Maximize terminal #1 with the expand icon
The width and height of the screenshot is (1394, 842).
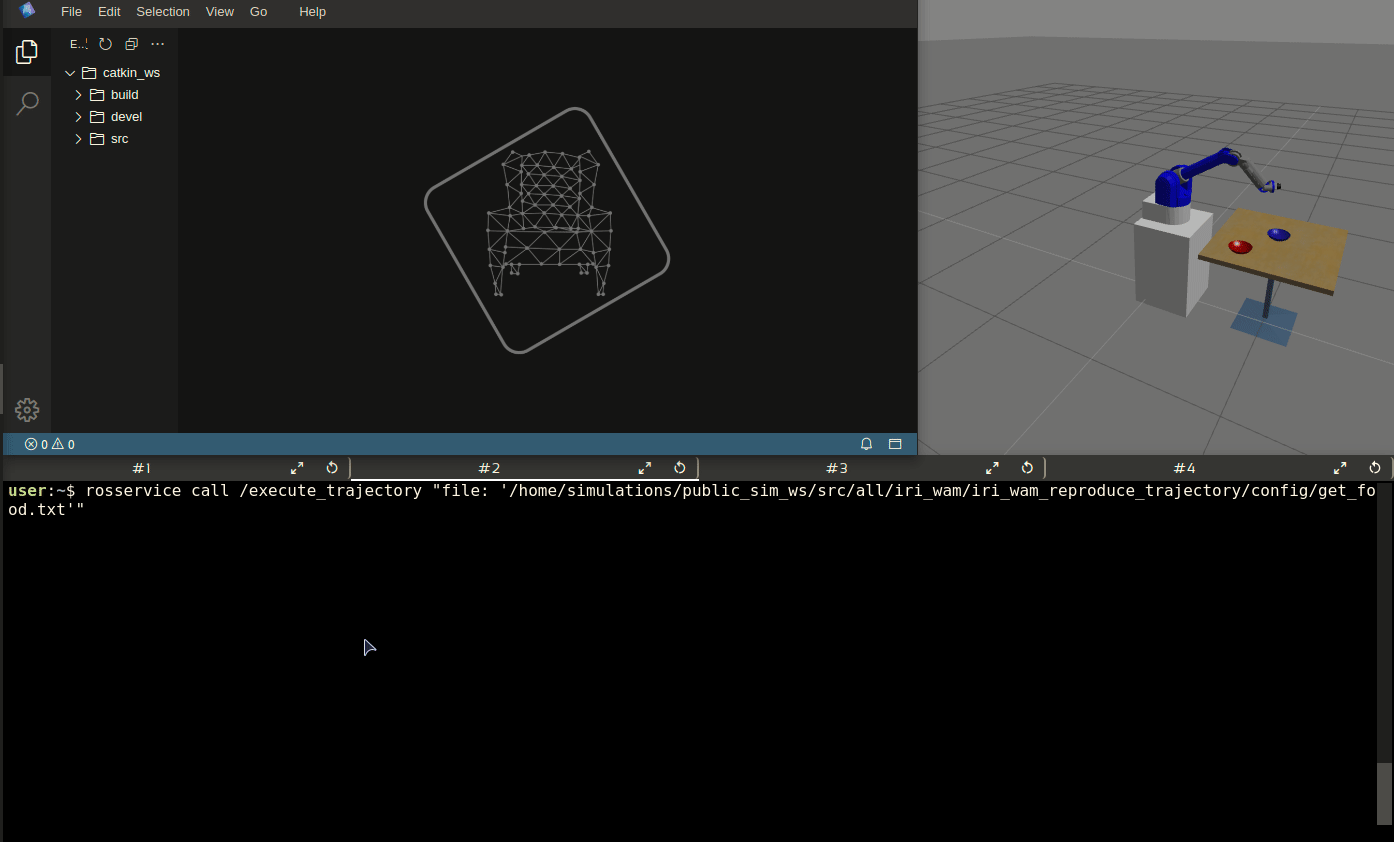(297, 468)
